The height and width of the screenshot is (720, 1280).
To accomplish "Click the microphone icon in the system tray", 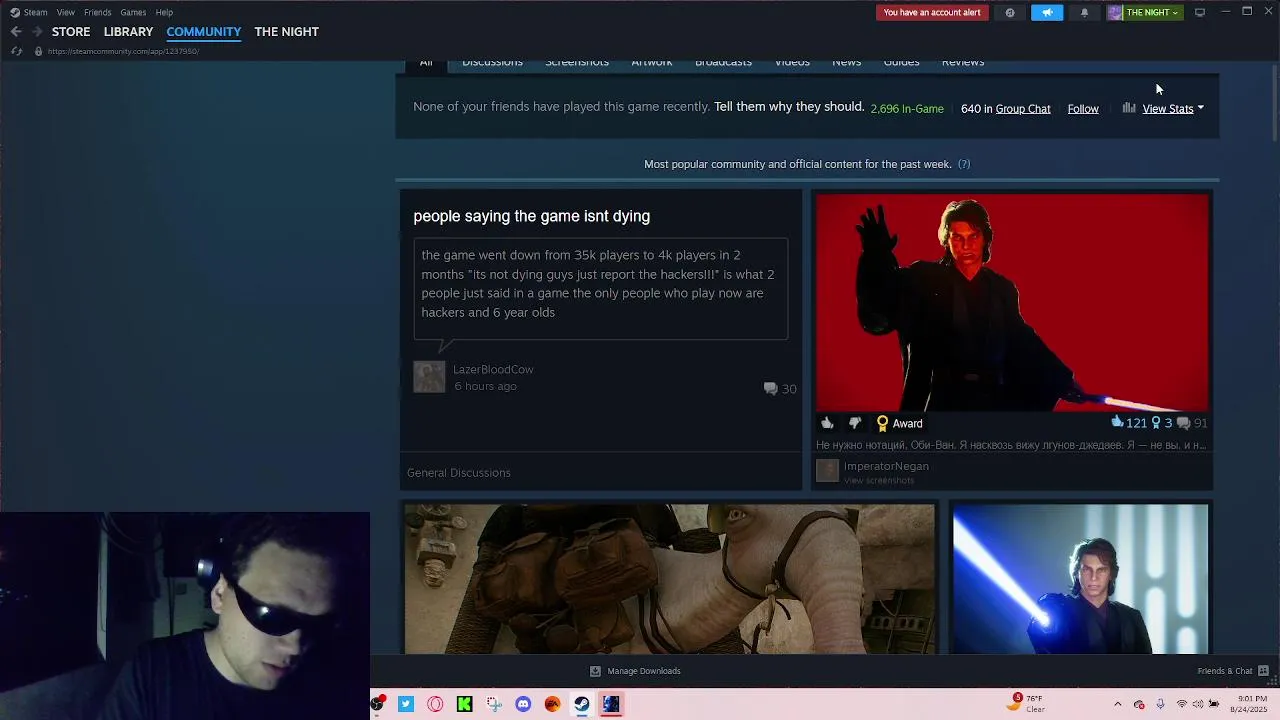I will coord(1160,704).
